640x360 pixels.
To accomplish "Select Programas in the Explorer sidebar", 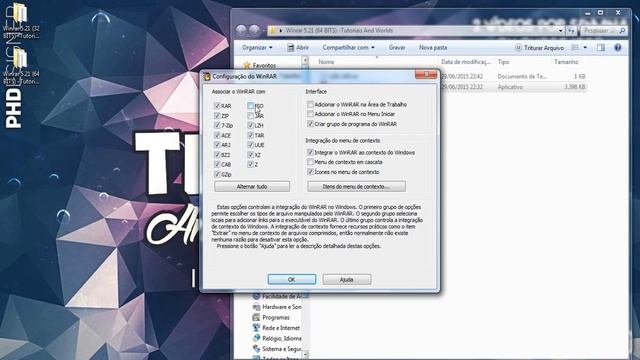I will coord(271,318).
